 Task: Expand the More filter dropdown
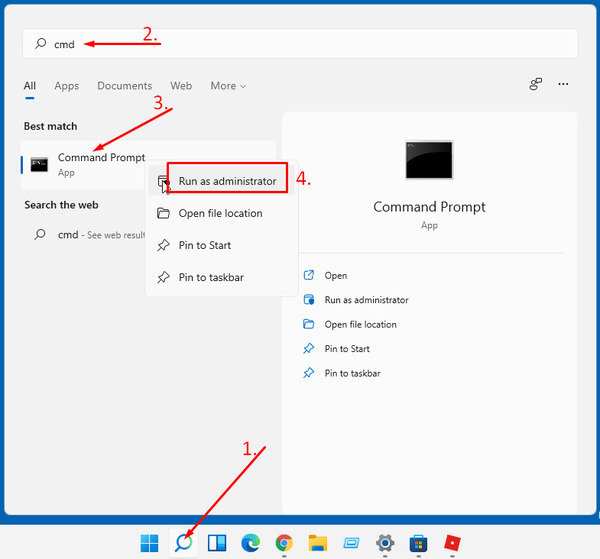[x=228, y=86]
